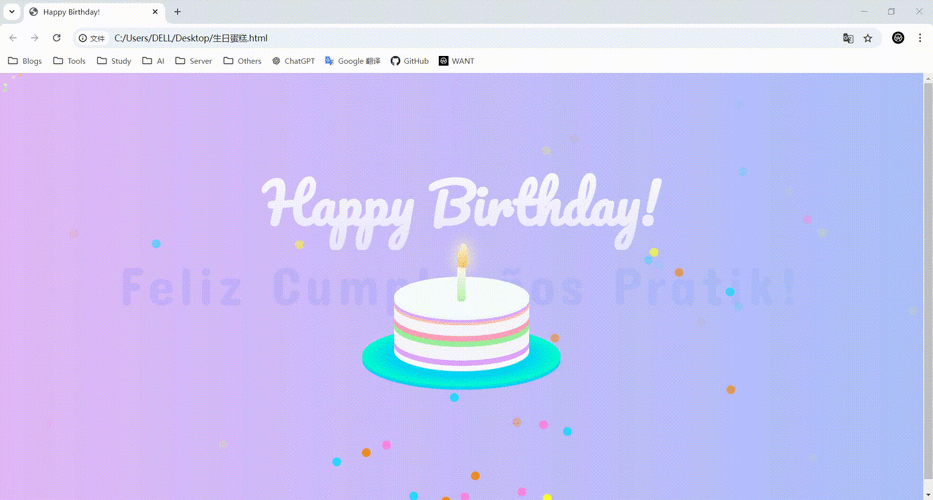
Task: Restore down the browser window
Action: (891, 11)
